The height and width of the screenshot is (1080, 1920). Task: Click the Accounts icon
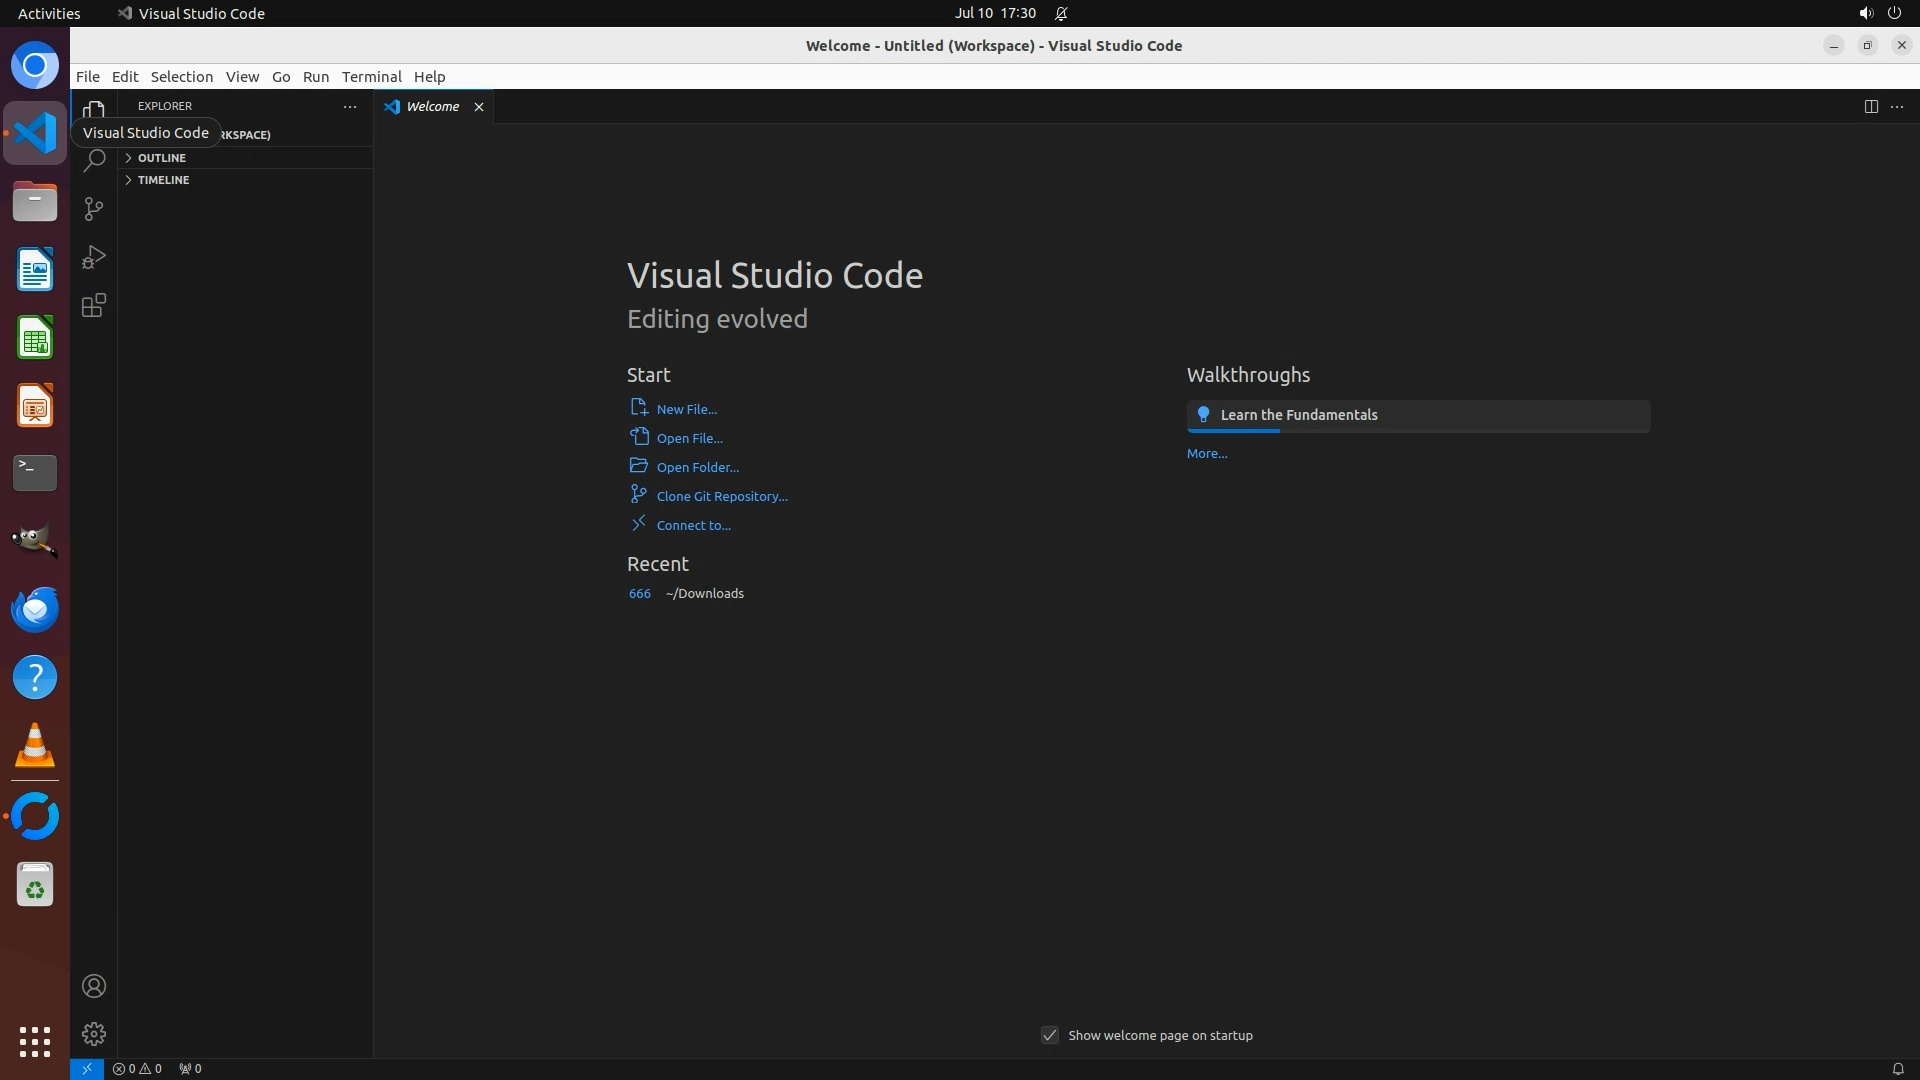point(94,986)
